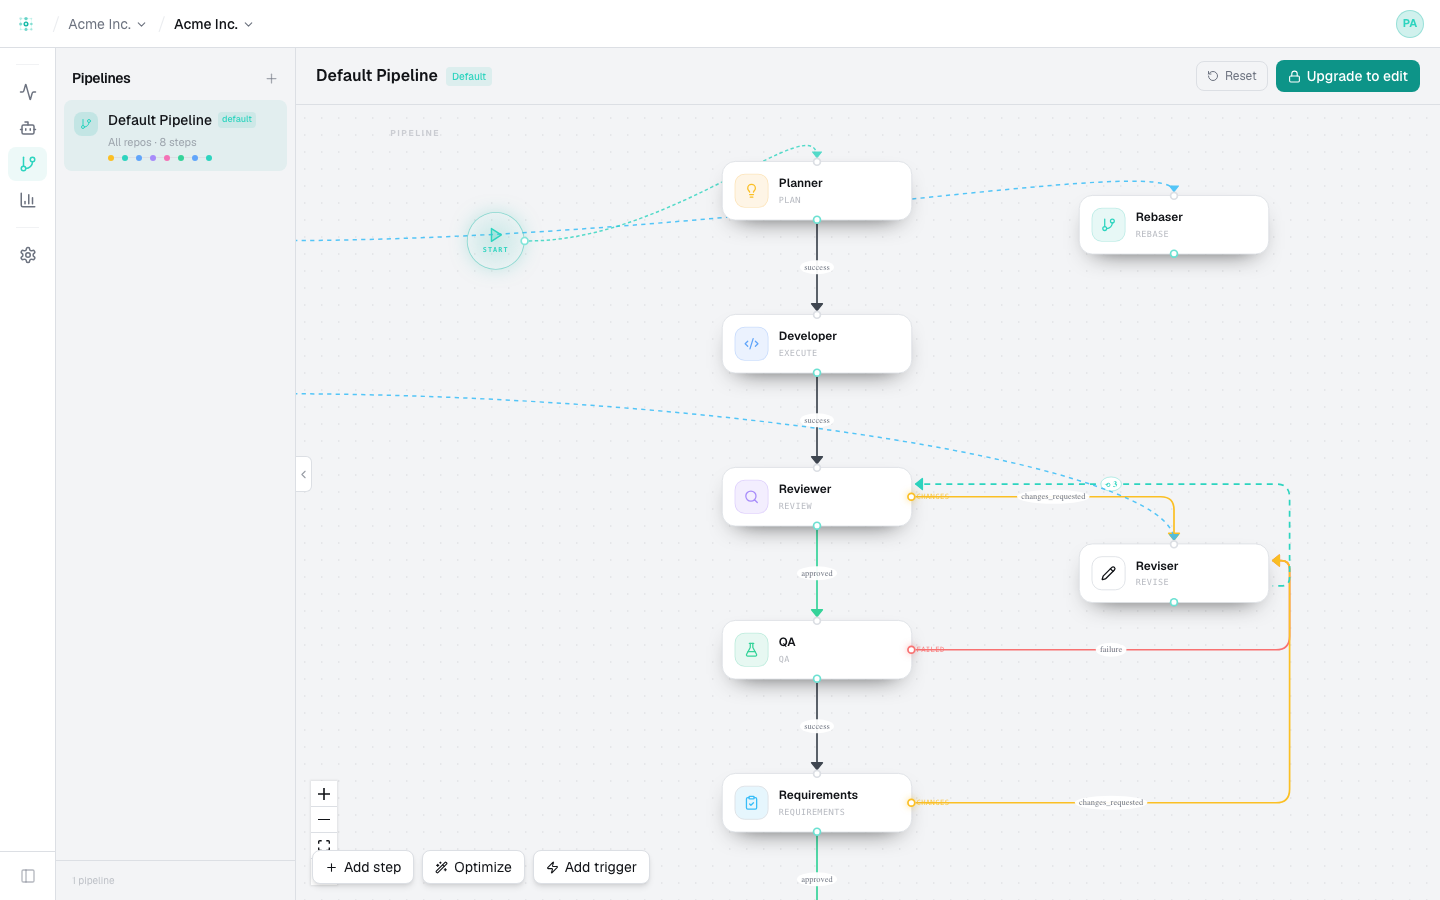The width and height of the screenshot is (1440, 900).
Task: Click the Add trigger button
Action: click(591, 867)
